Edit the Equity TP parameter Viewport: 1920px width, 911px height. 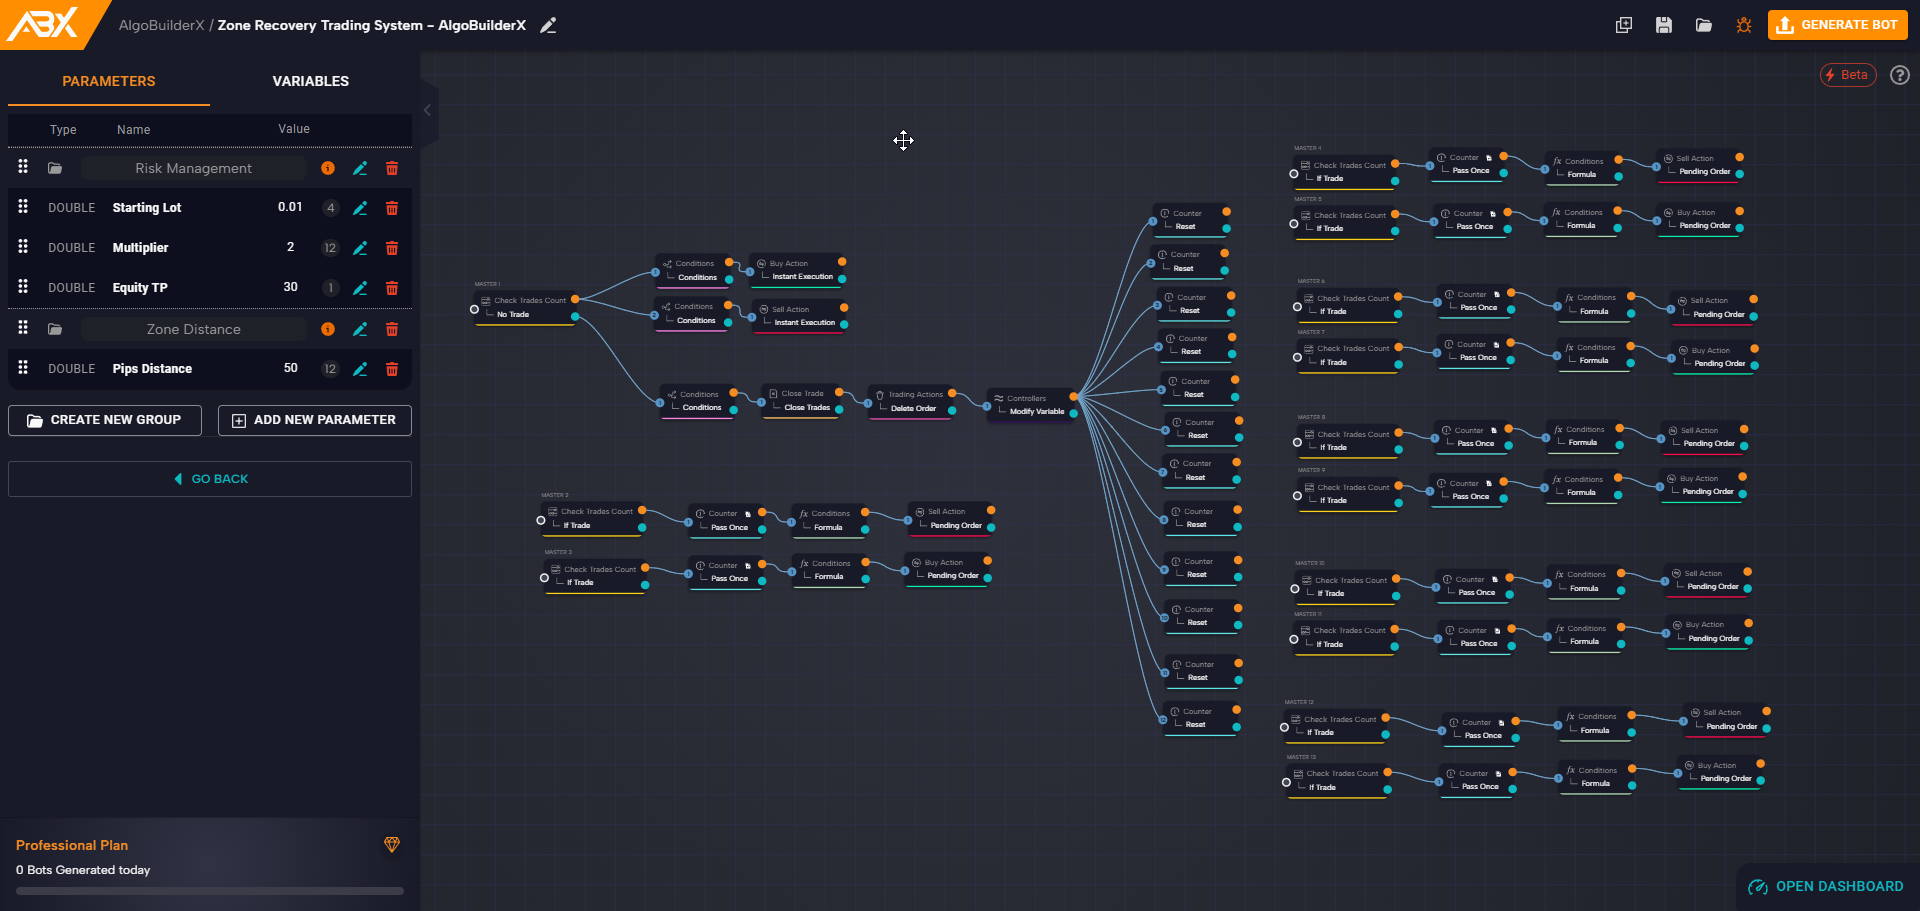(360, 288)
